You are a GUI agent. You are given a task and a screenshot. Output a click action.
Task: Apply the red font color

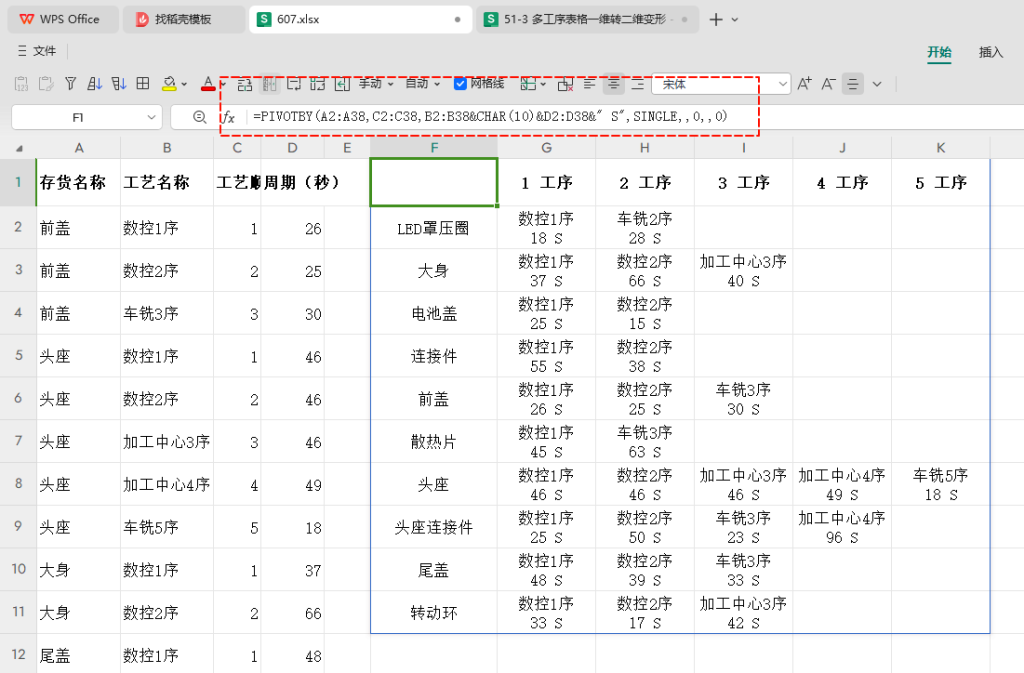tap(208, 84)
